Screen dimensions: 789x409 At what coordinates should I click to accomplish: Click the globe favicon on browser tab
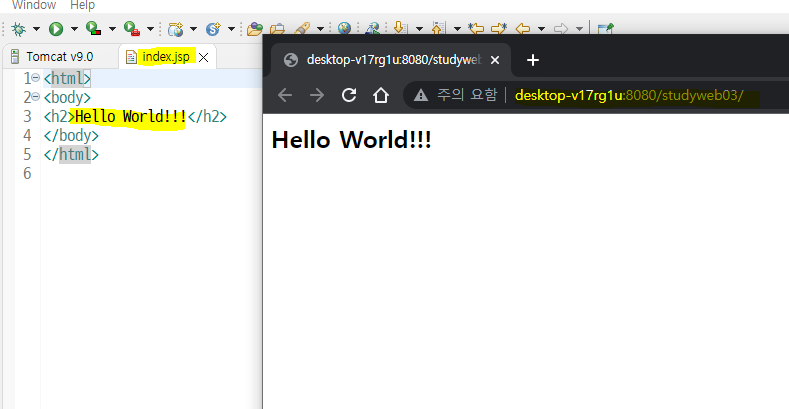291,60
